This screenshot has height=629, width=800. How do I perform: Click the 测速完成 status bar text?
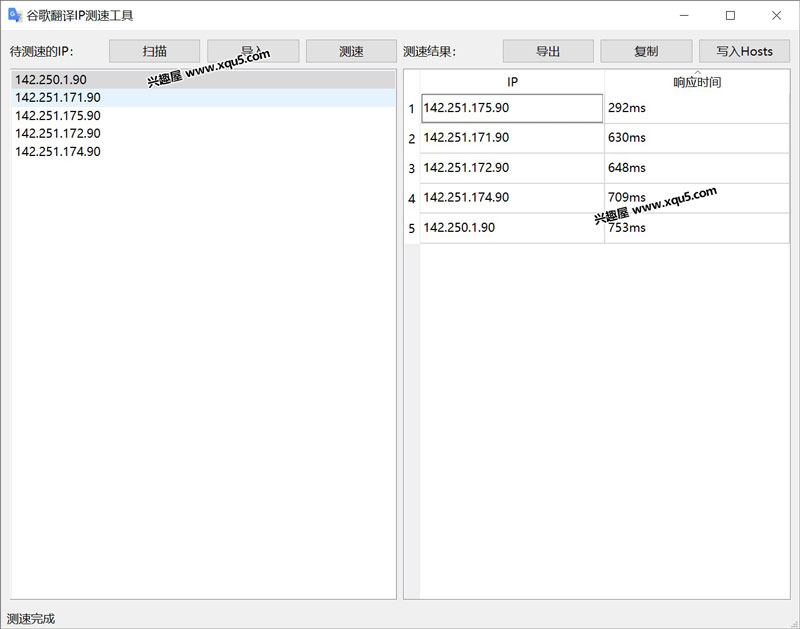pyautogui.click(x=31, y=619)
